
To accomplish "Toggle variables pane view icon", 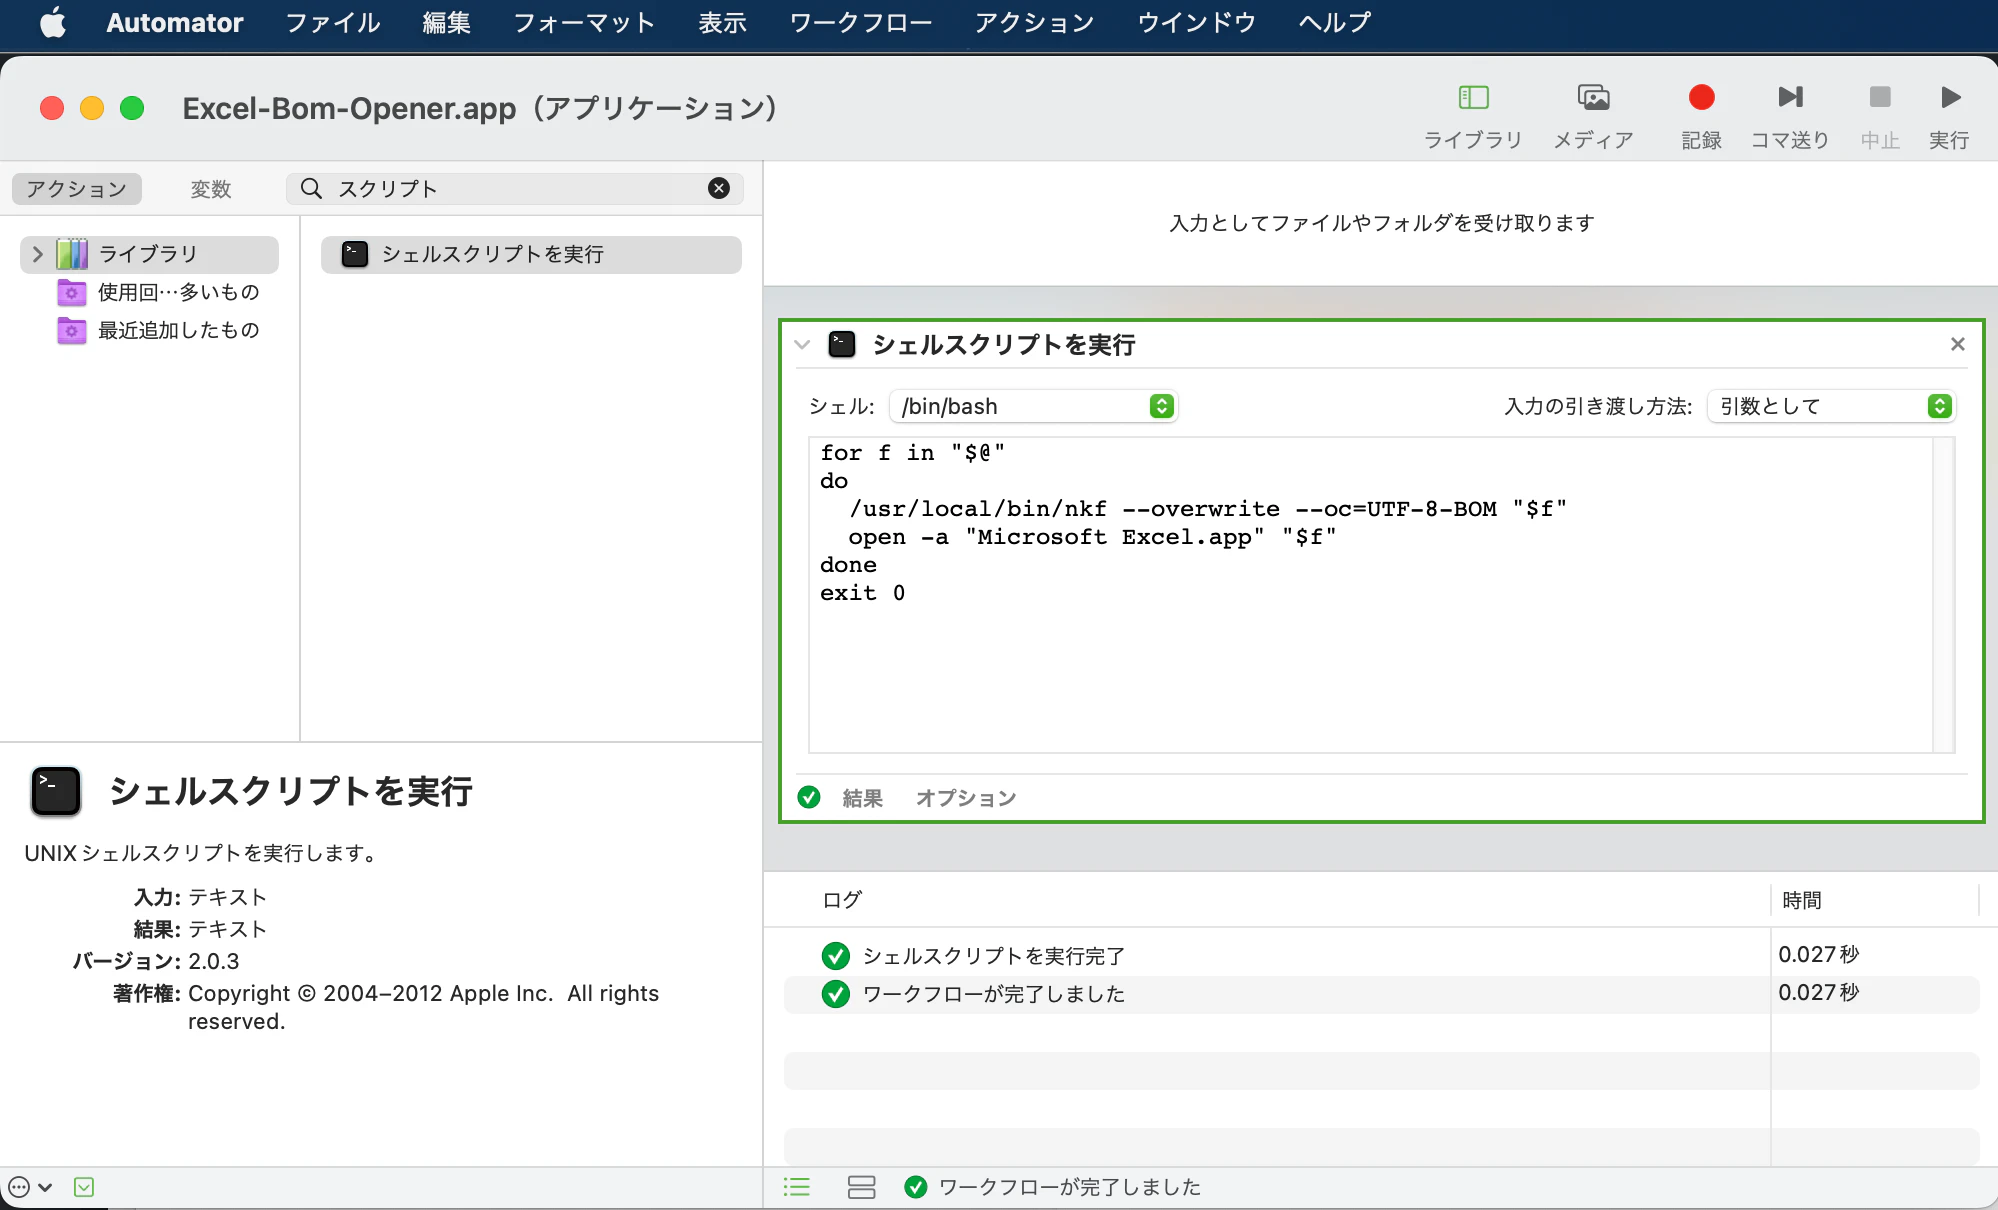I will coord(861,1187).
